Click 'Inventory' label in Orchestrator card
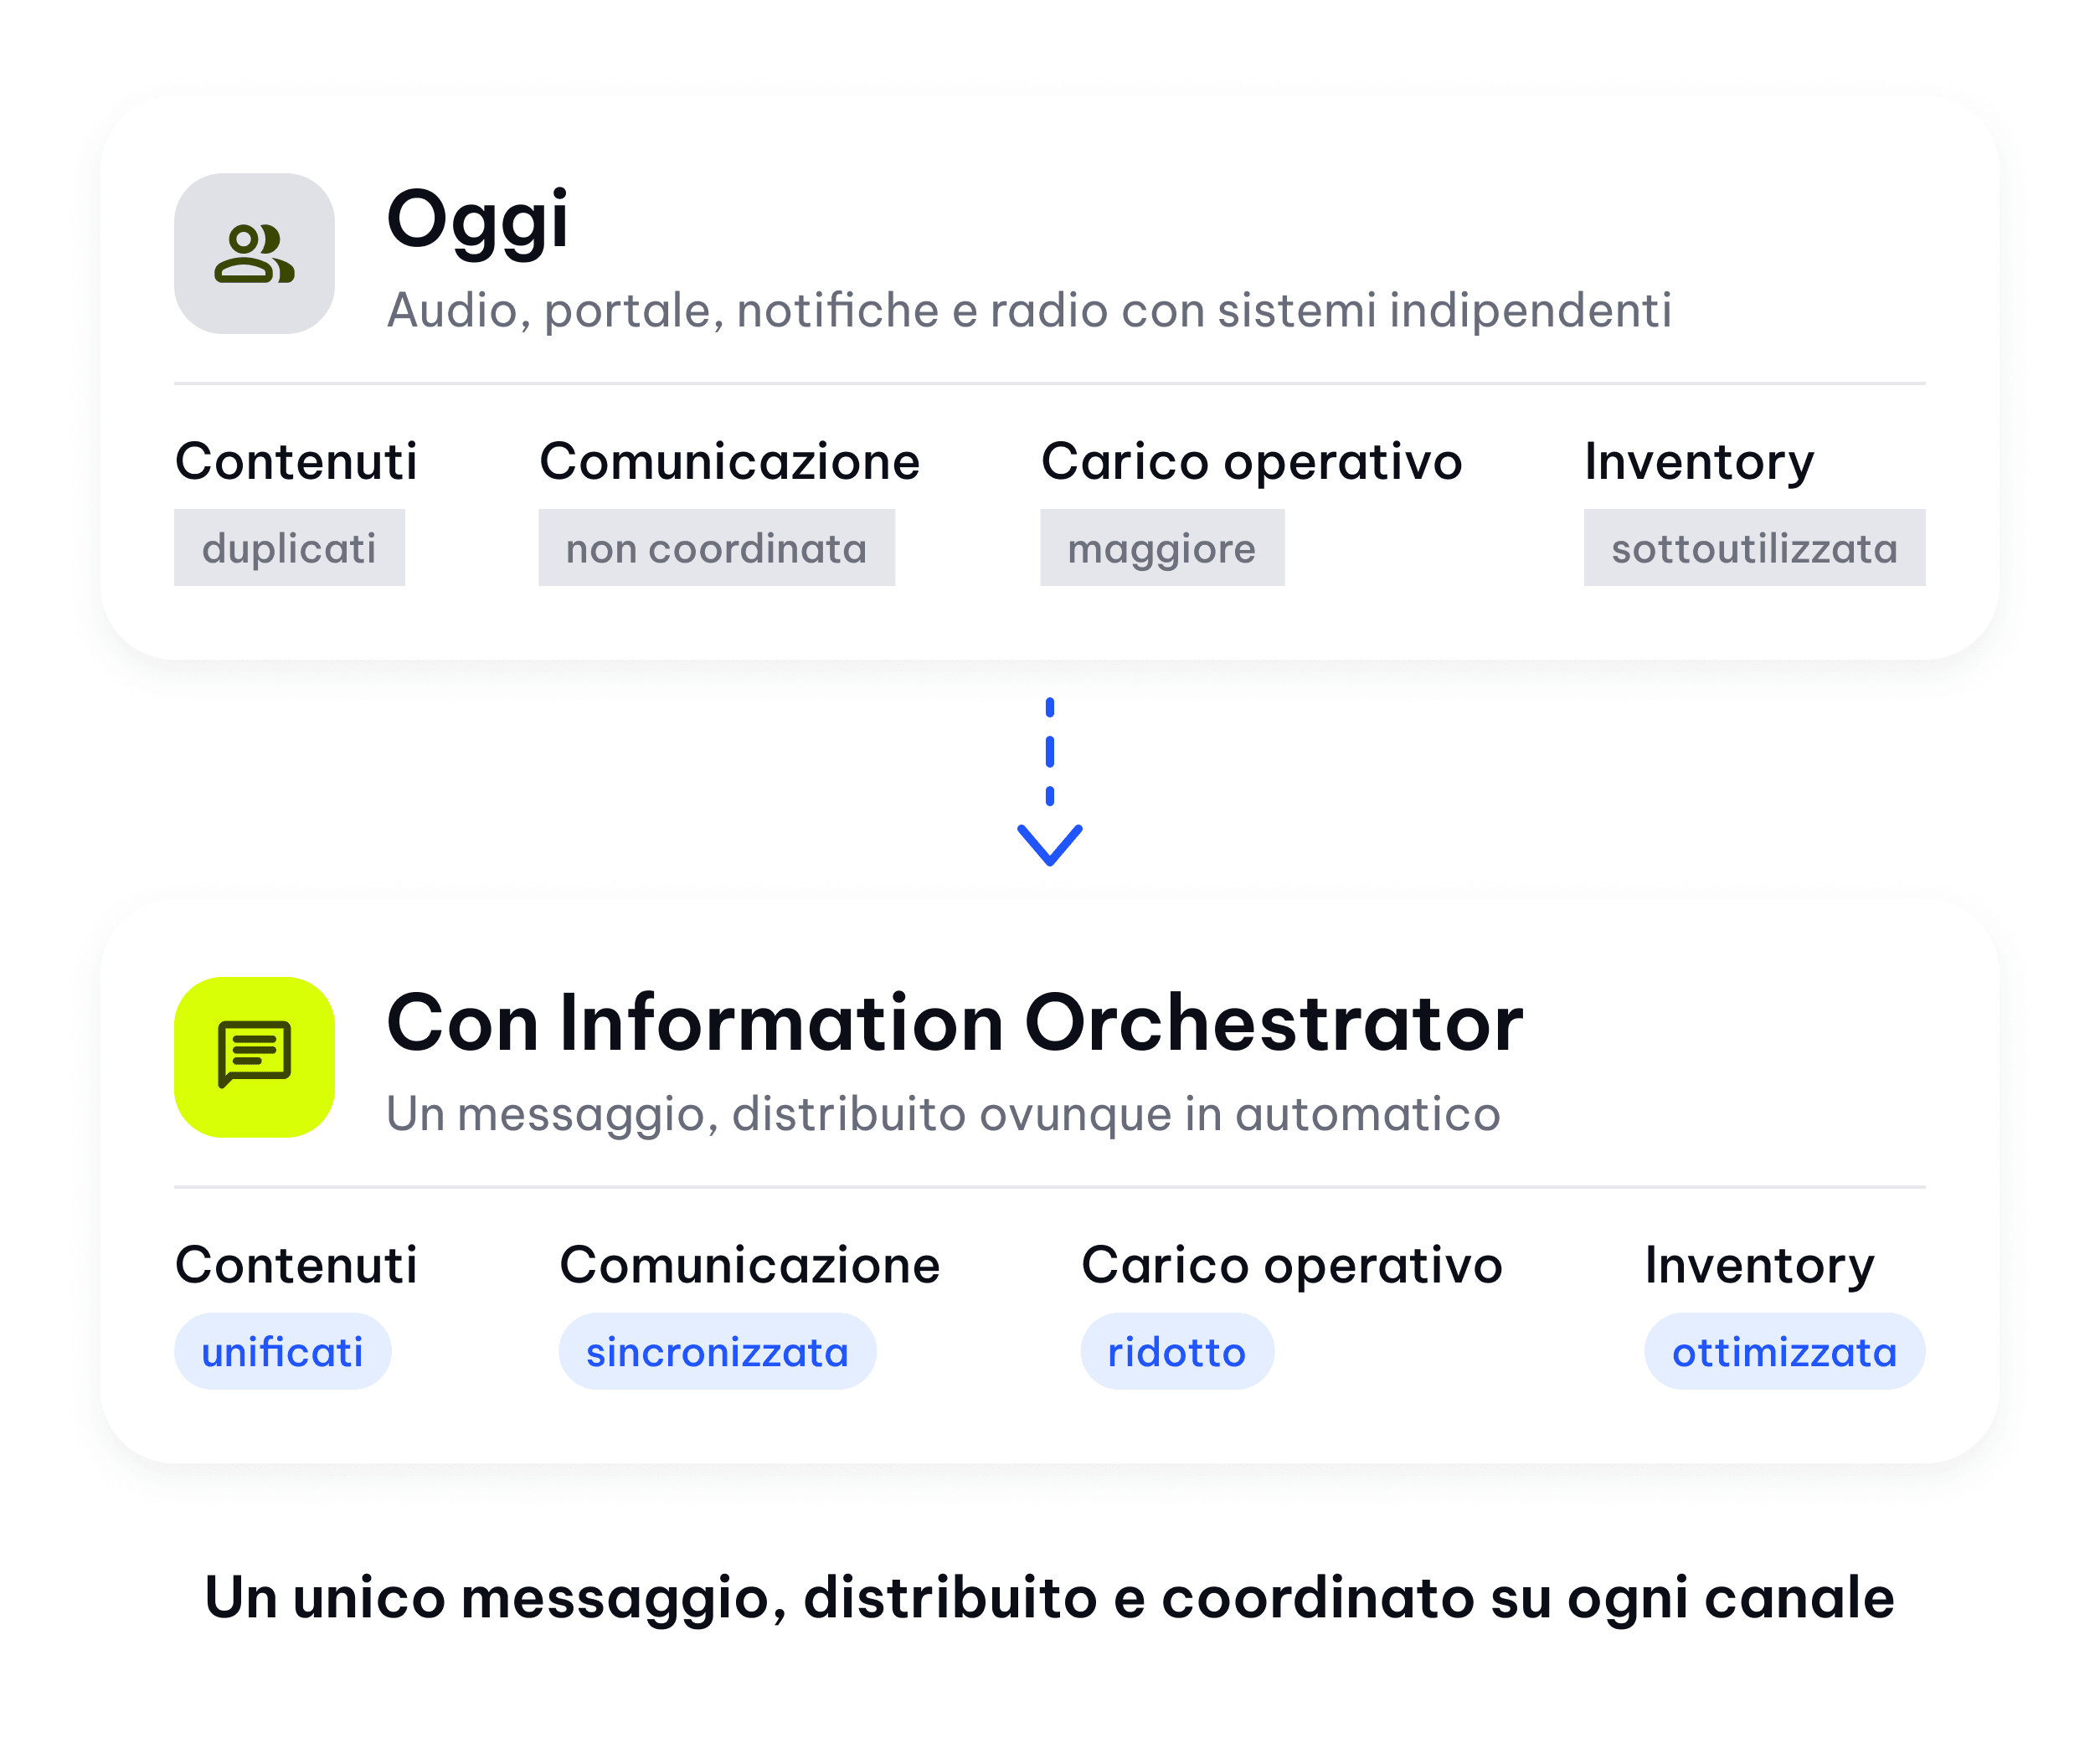This screenshot has height=1758, width=2100. click(x=1759, y=1265)
